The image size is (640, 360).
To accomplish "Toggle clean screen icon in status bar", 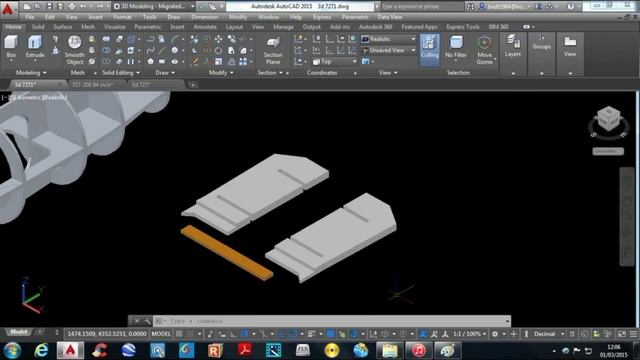I will (x=622, y=334).
